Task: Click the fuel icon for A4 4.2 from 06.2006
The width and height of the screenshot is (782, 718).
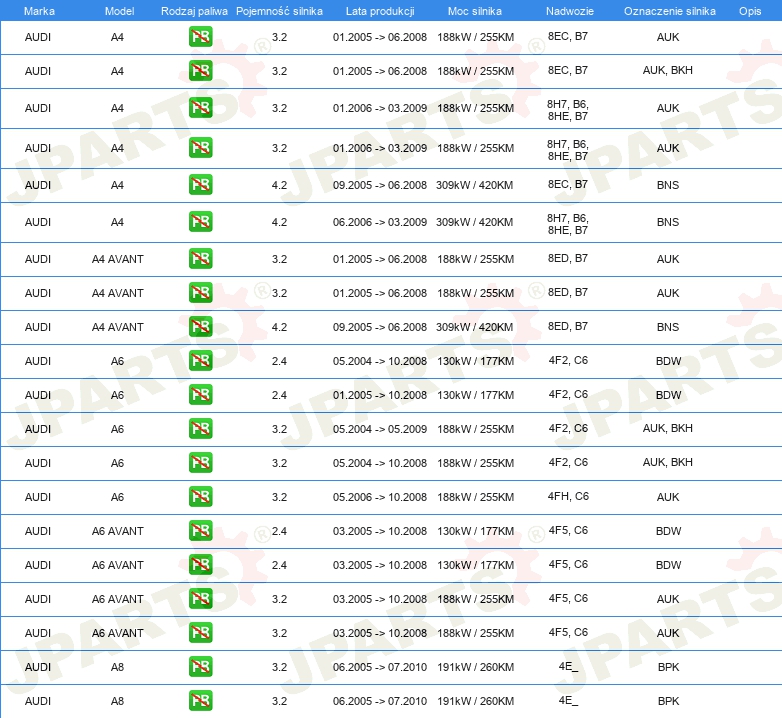Action: (200, 222)
